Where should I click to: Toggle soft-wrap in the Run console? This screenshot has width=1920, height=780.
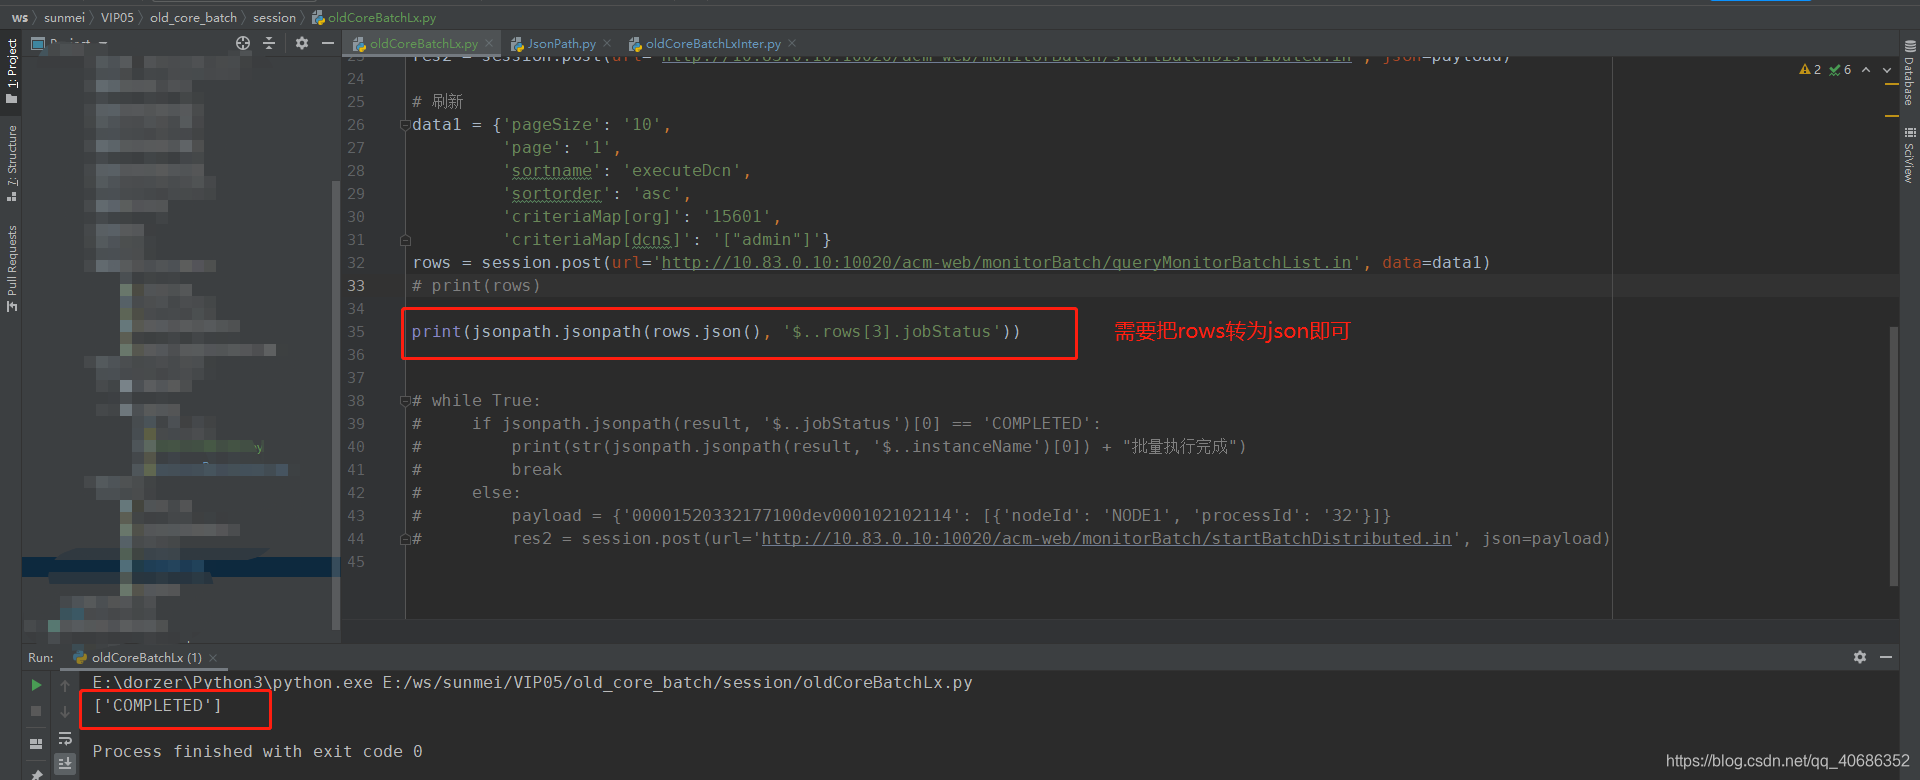coord(65,739)
